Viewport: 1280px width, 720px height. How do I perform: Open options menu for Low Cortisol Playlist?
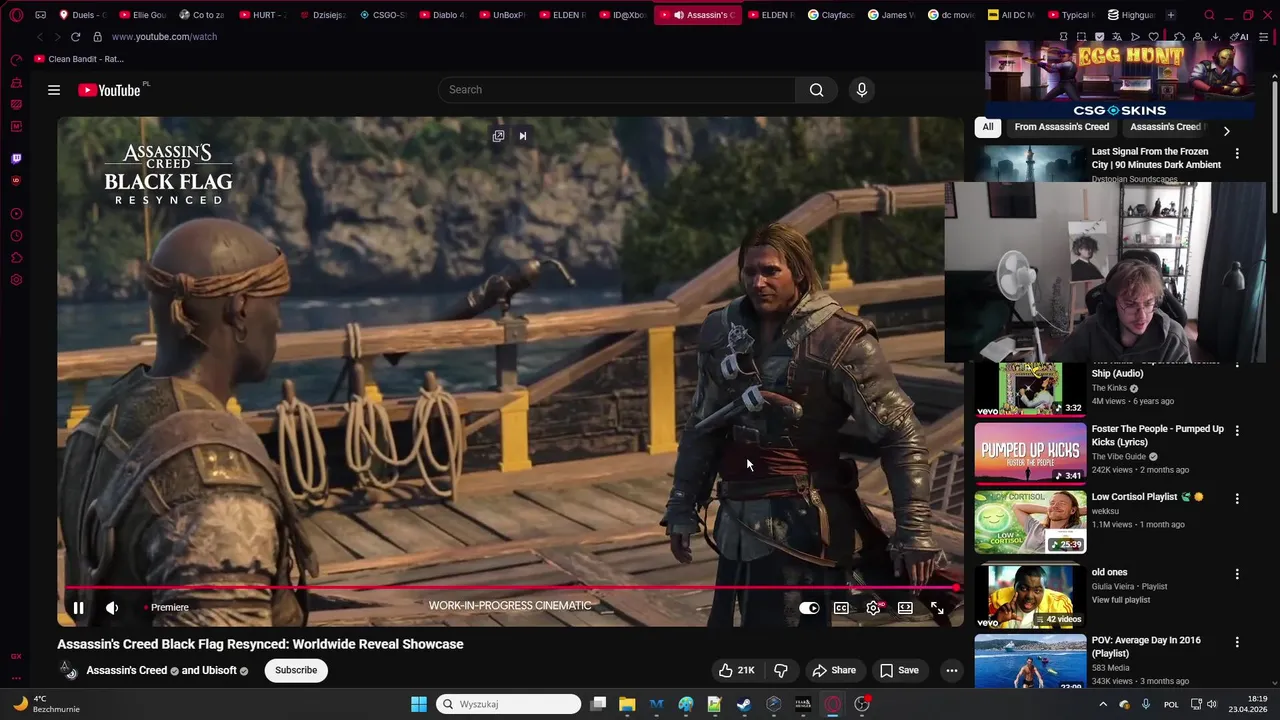click(x=1237, y=499)
